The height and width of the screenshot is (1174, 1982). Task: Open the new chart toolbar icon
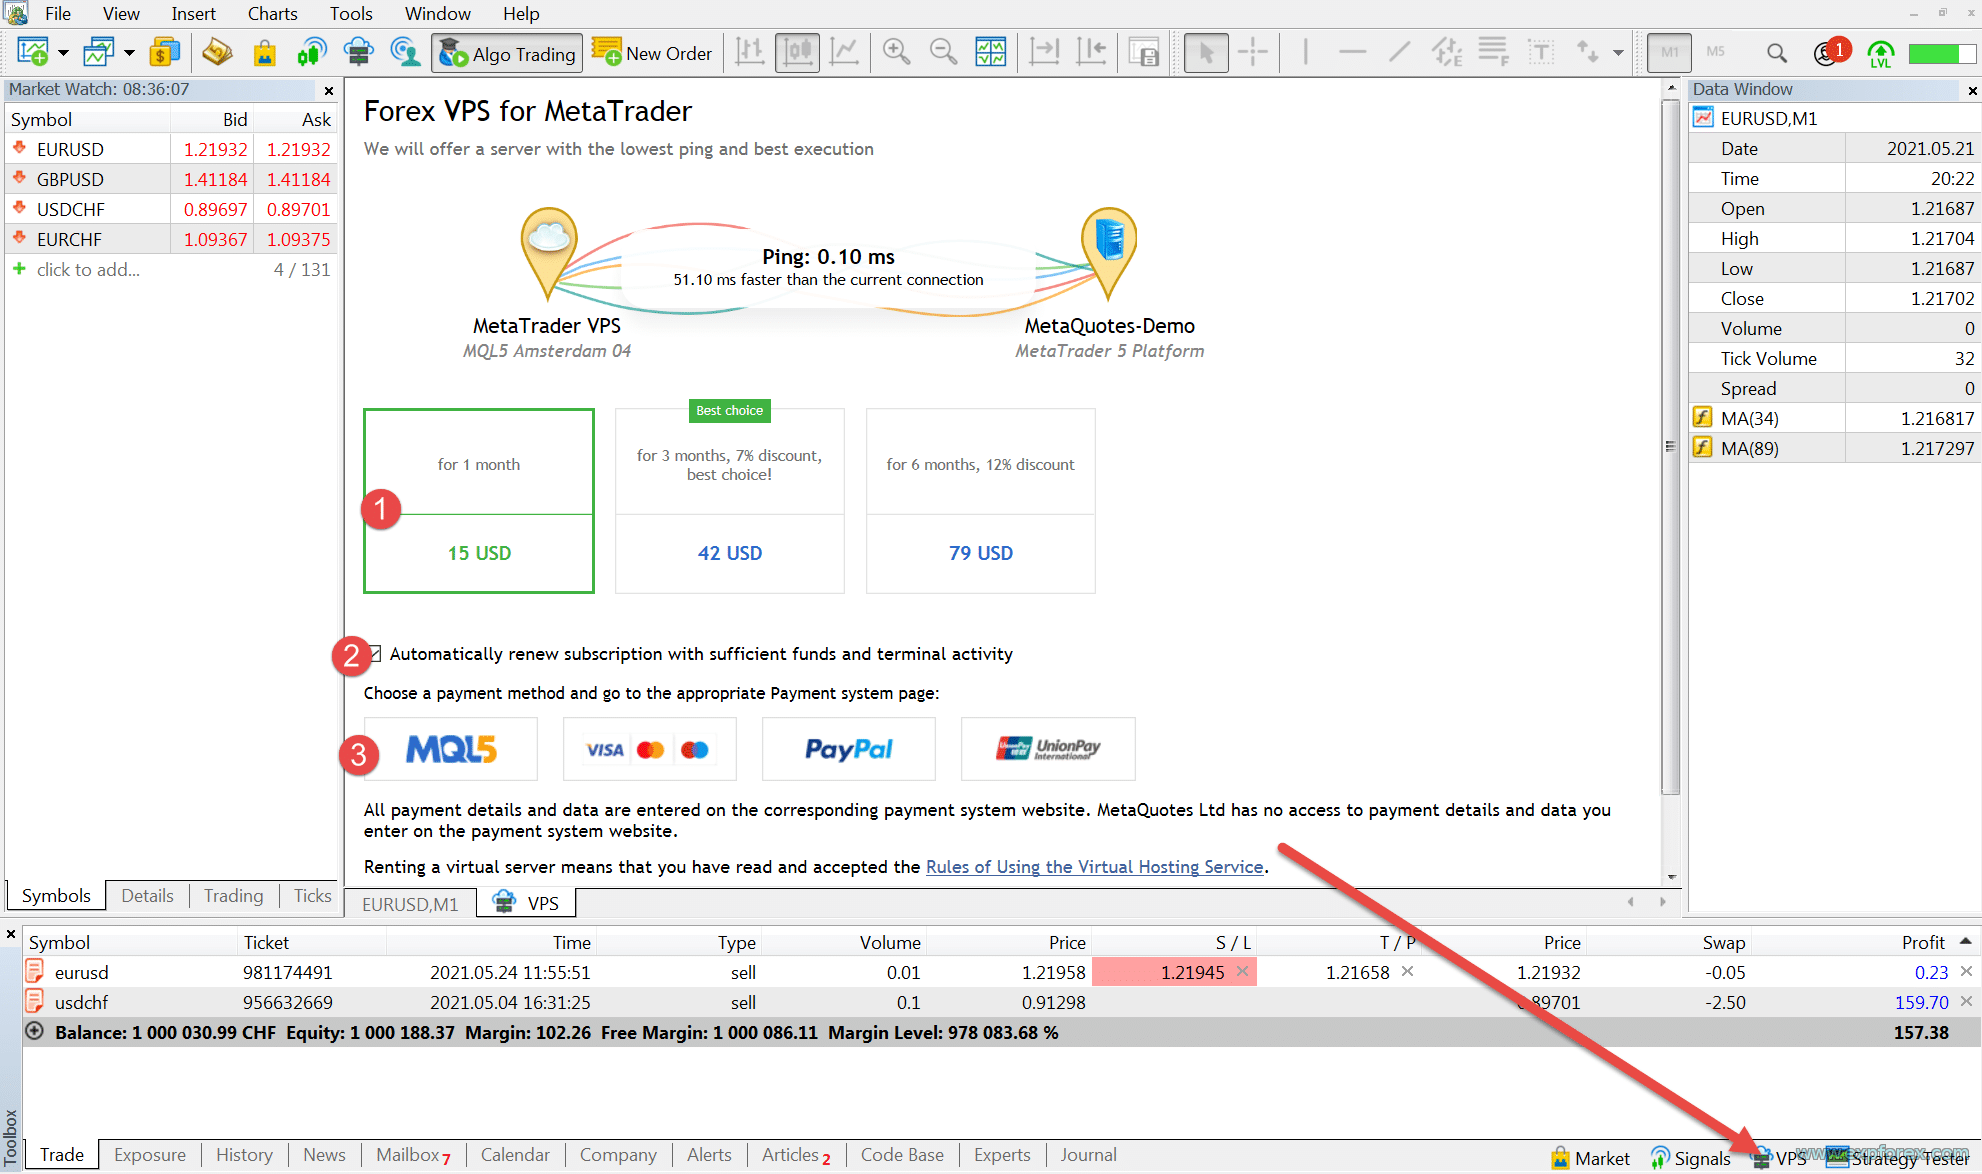pyautogui.click(x=33, y=52)
